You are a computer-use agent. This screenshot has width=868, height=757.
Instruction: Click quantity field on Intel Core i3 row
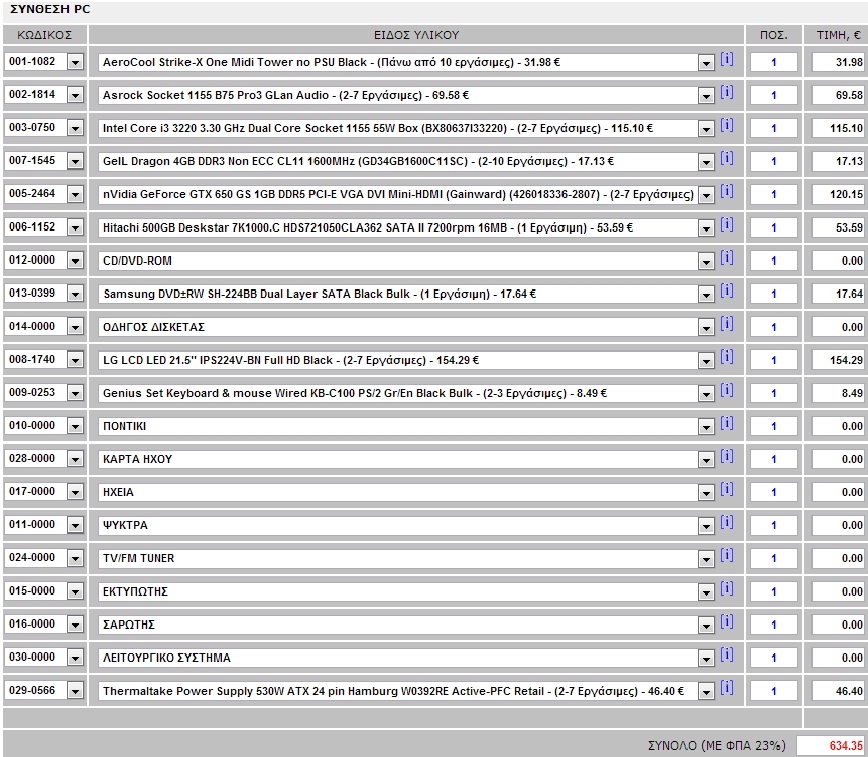click(774, 128)
